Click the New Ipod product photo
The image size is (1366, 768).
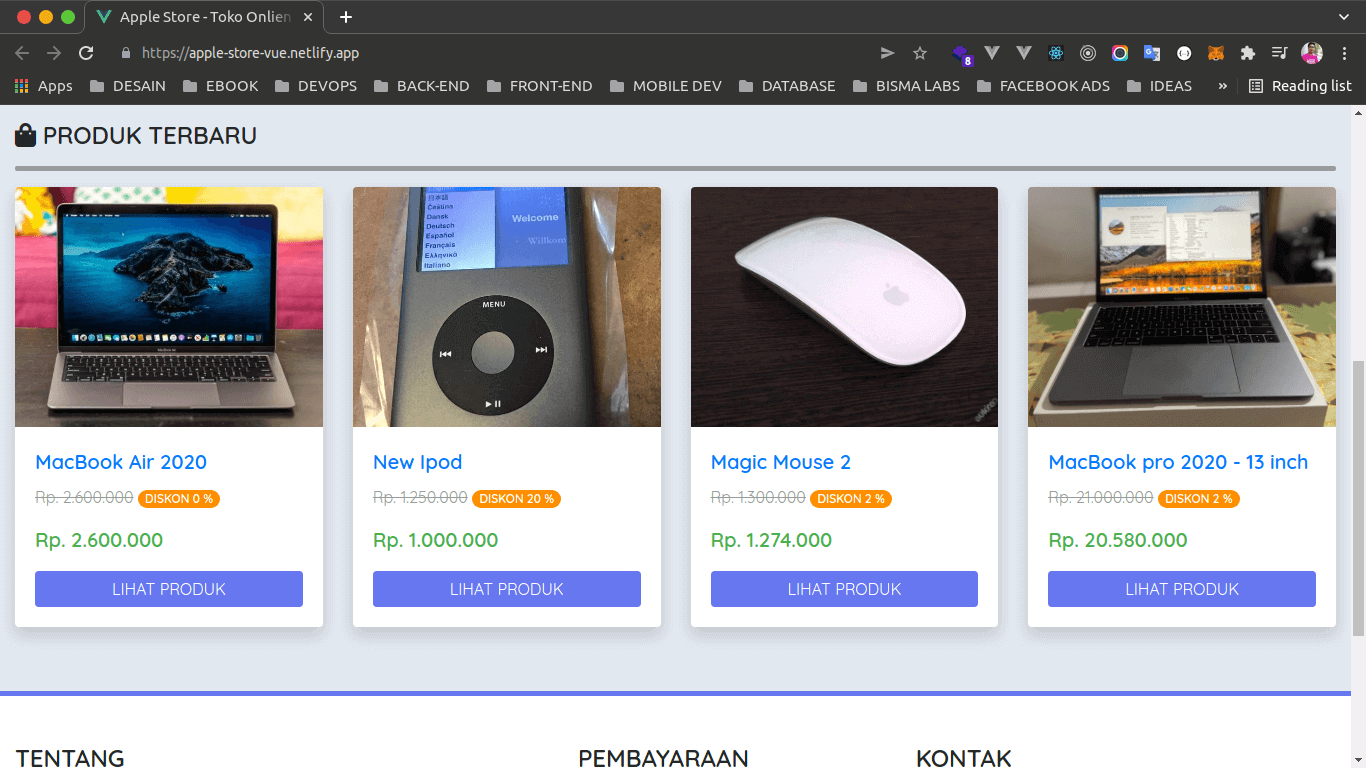point(507,307)
